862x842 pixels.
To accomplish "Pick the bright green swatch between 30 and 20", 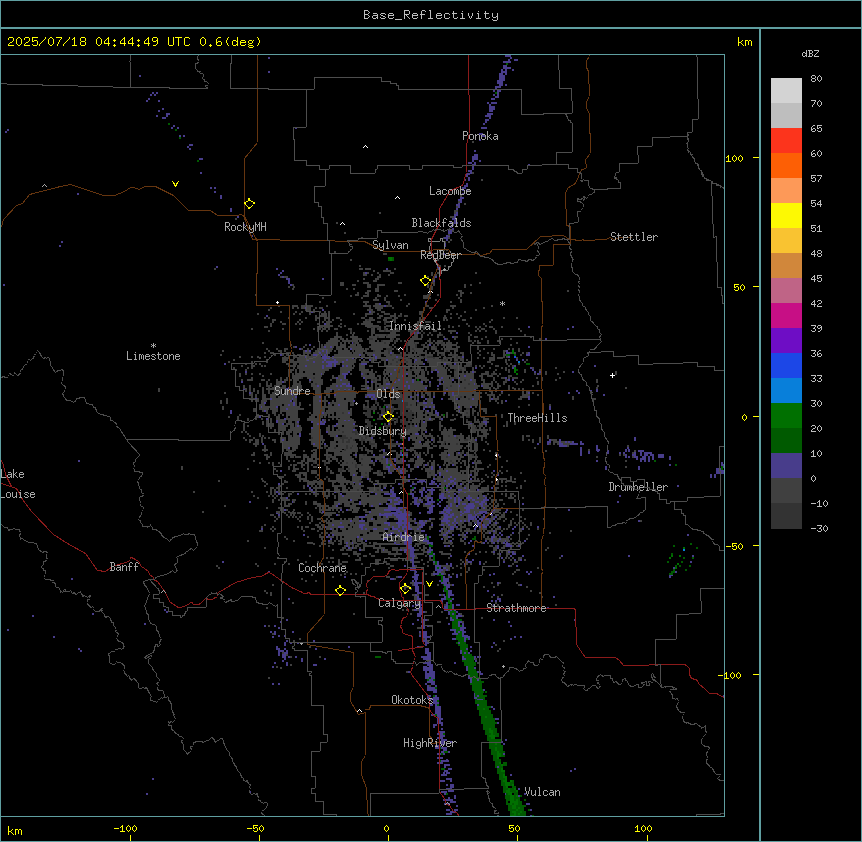I will (x=786, y=416).
